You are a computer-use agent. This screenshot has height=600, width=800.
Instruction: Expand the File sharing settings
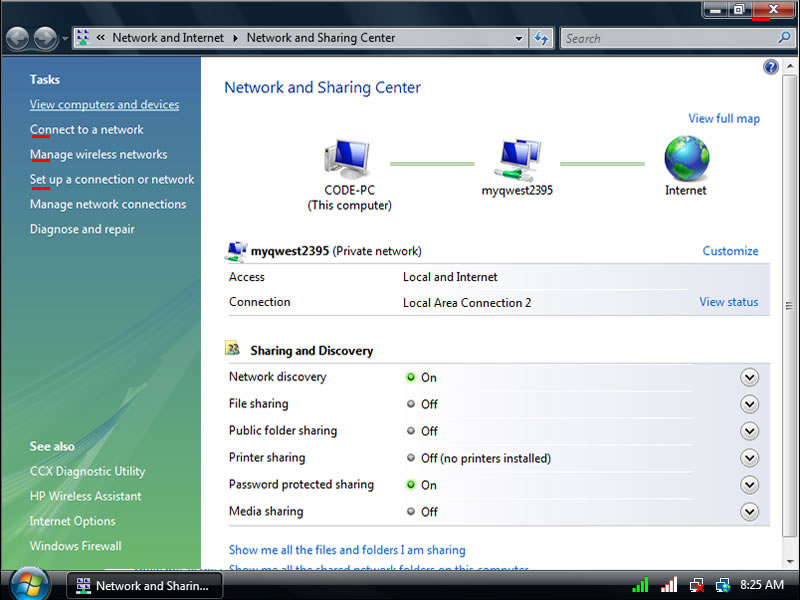749,404
